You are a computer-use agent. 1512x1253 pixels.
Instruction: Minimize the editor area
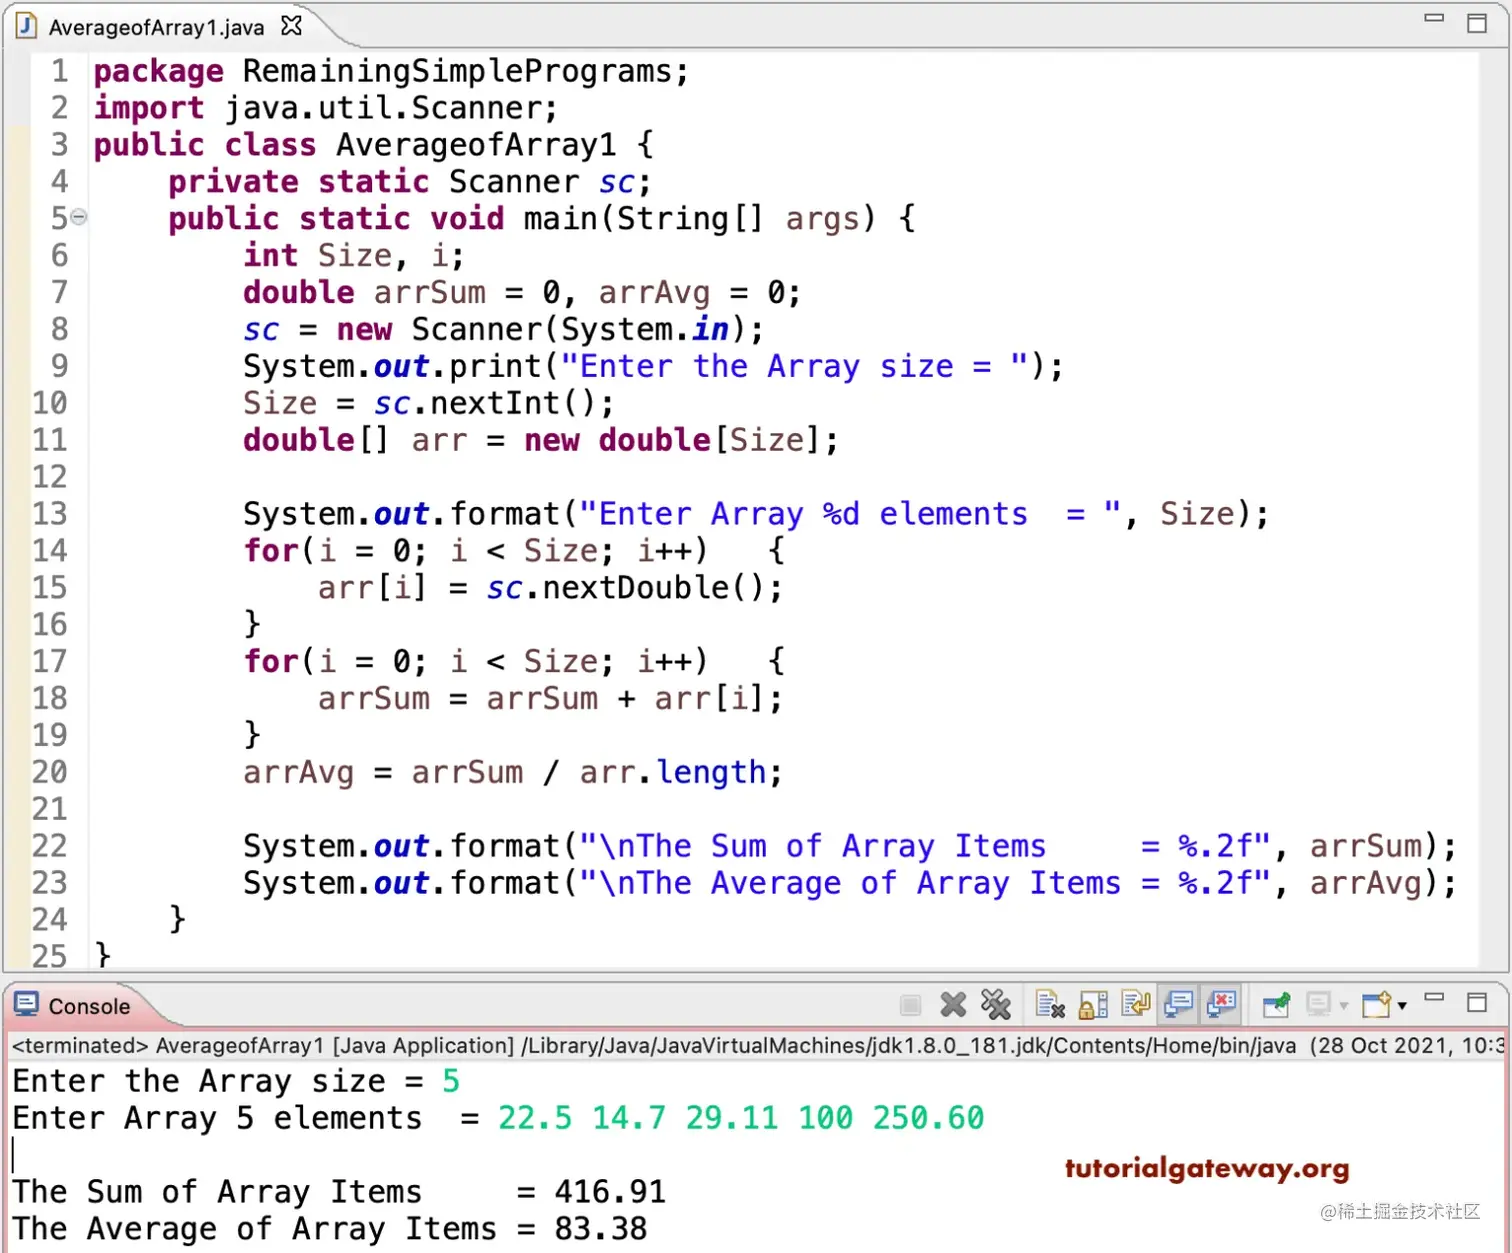[1434, 18]
